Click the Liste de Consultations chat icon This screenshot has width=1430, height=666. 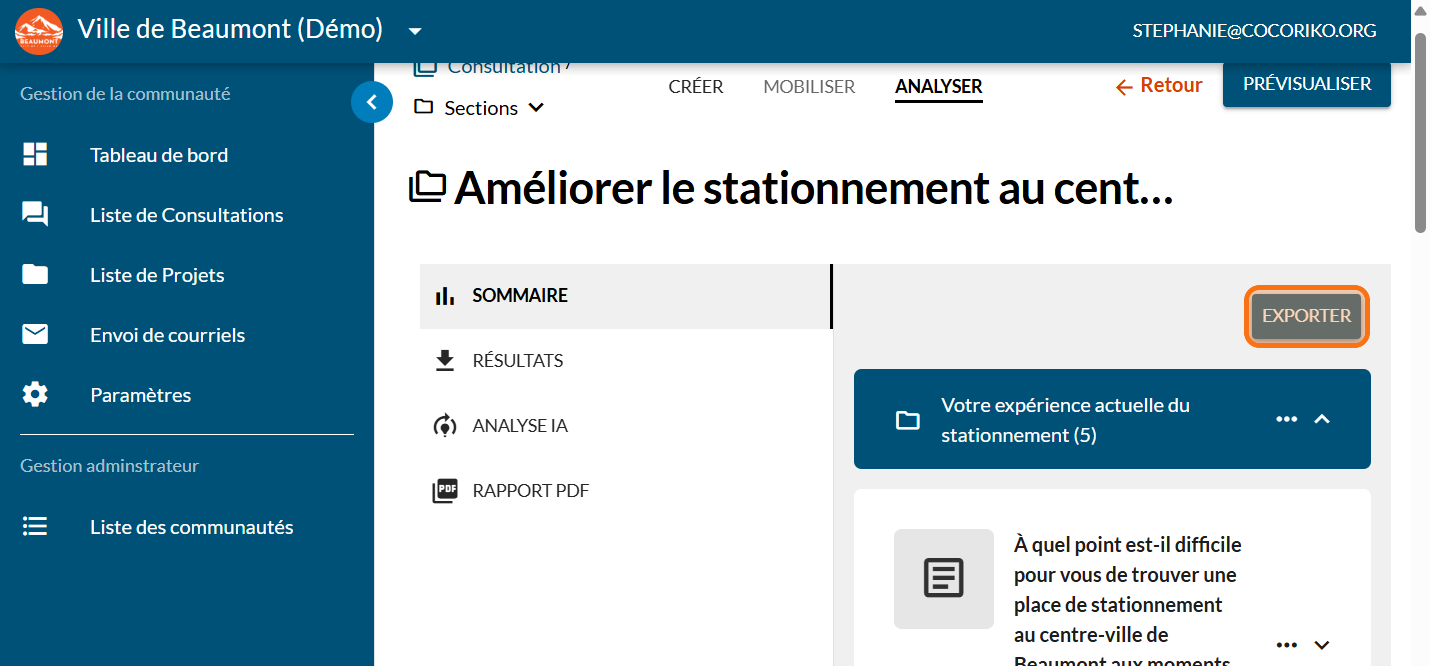(x=35, y=214)
